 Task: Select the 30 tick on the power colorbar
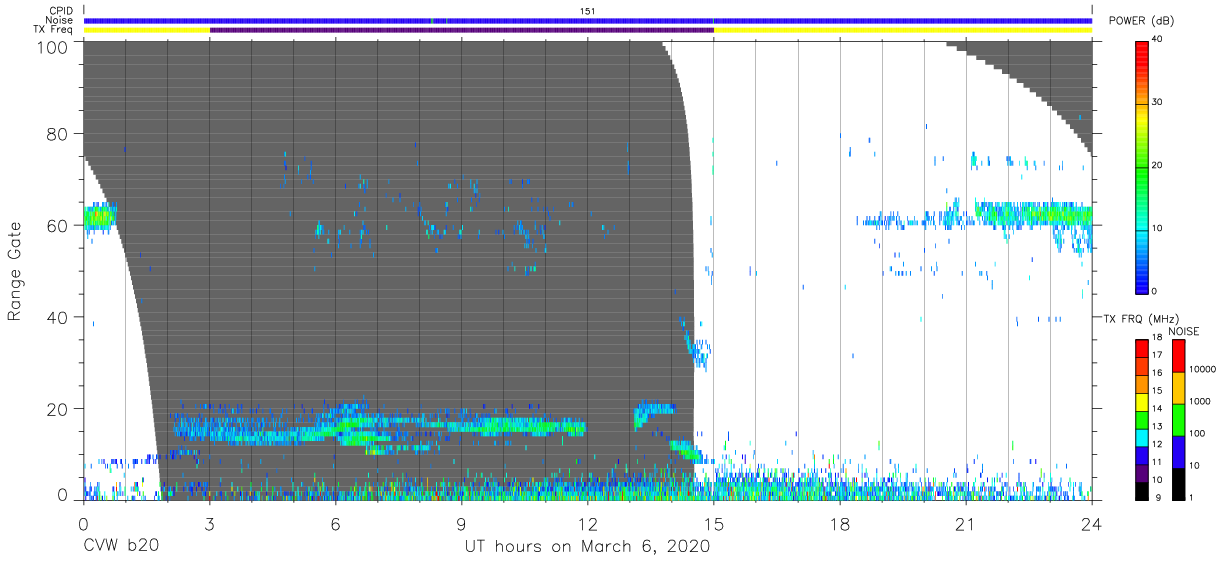tap(1159, 102)
